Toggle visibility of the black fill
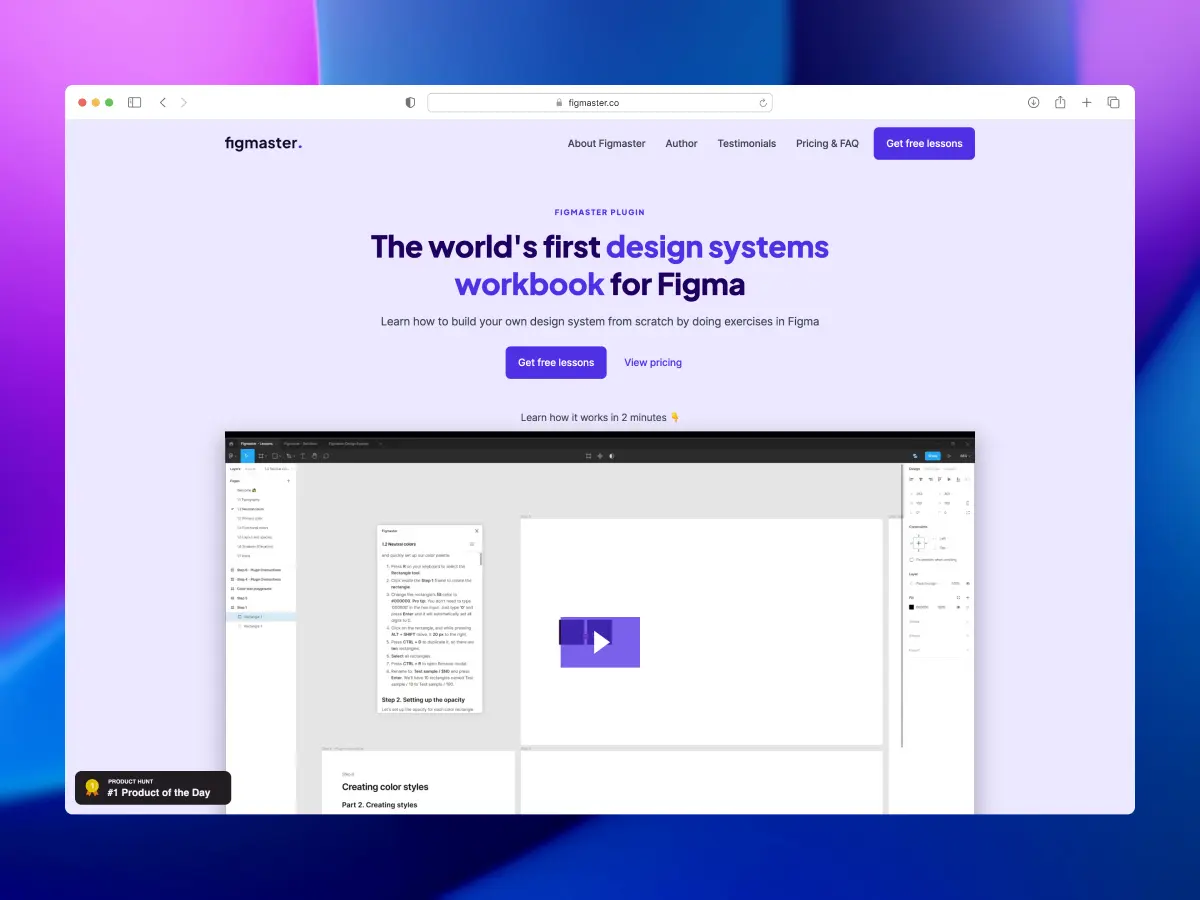Viewport: 1200px width, 900px height. (x=958, y=607)
